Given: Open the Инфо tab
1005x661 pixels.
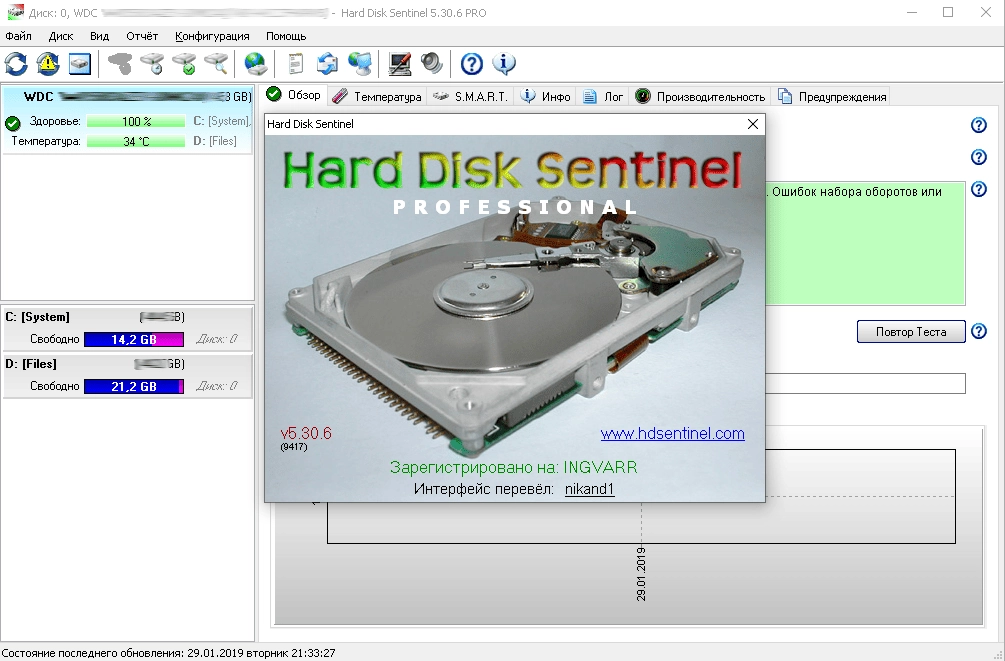Looking at the screenshot, I should (545, 97).
